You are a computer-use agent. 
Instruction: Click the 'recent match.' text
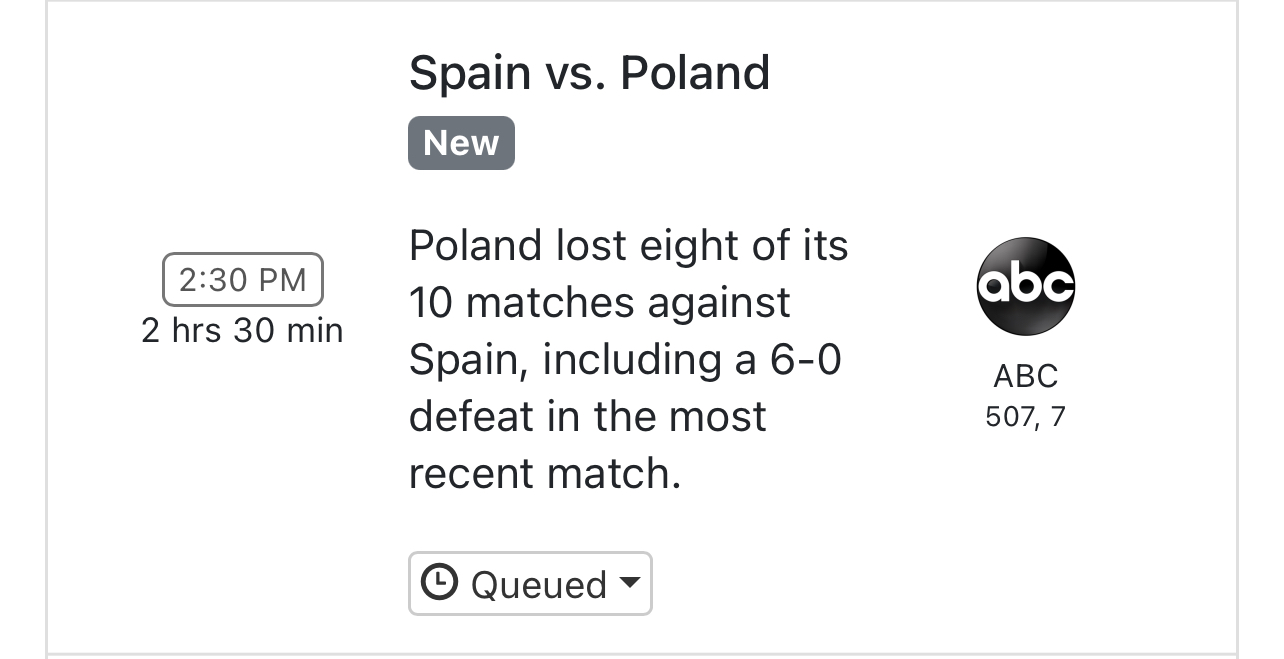(544, 473)
